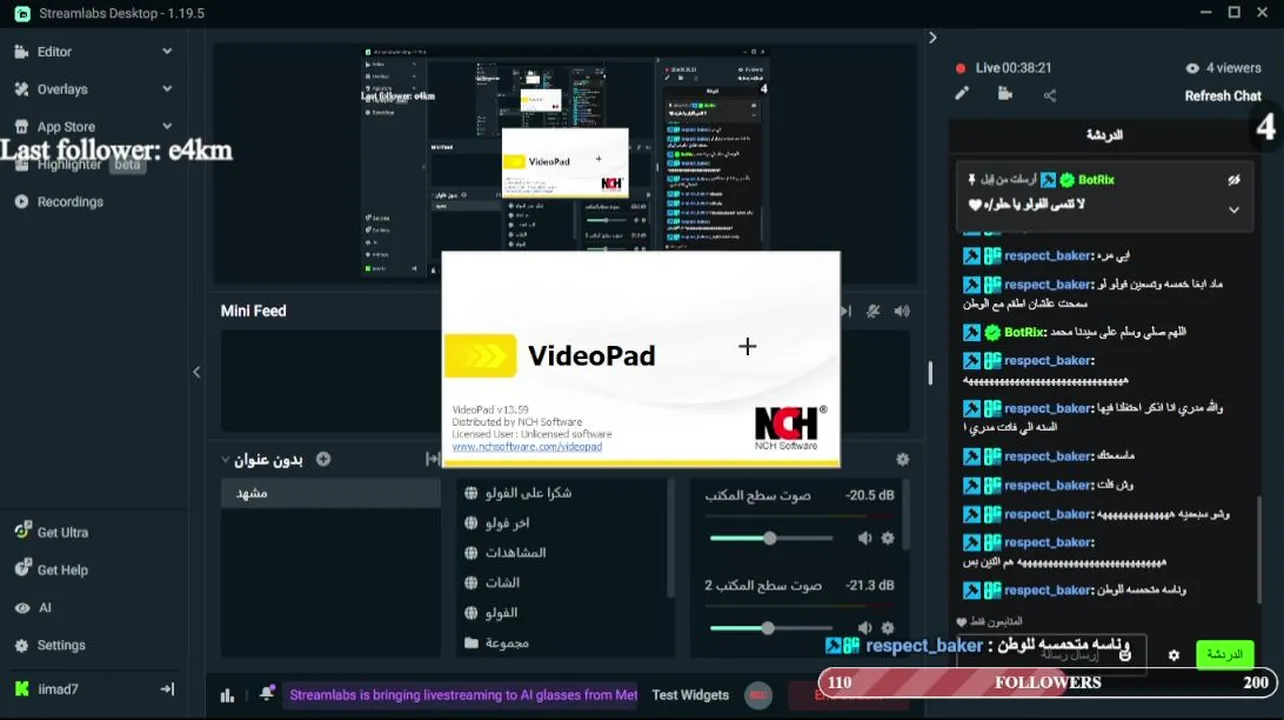Click the edit stream info pencil icon
This screenshot has width=1284, height=720.
click(x=962, y=94)
